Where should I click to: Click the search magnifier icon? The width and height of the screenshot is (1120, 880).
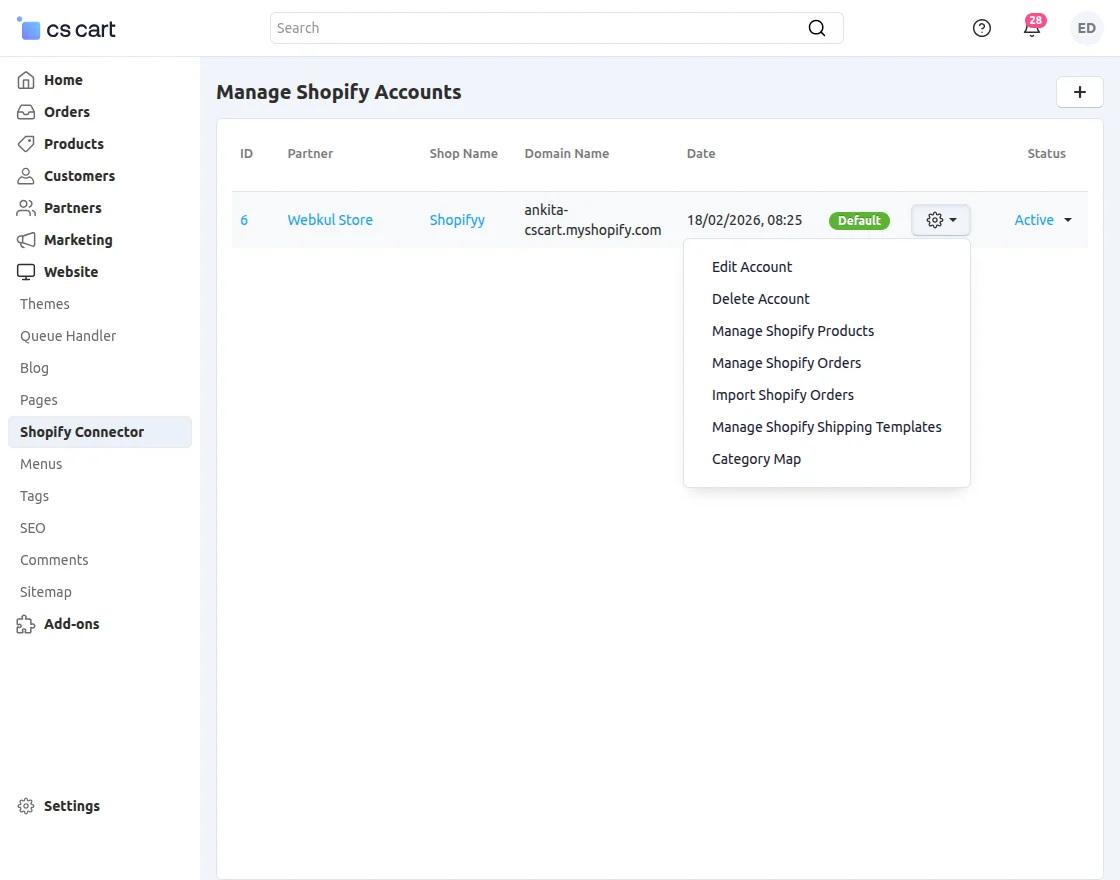817,28
